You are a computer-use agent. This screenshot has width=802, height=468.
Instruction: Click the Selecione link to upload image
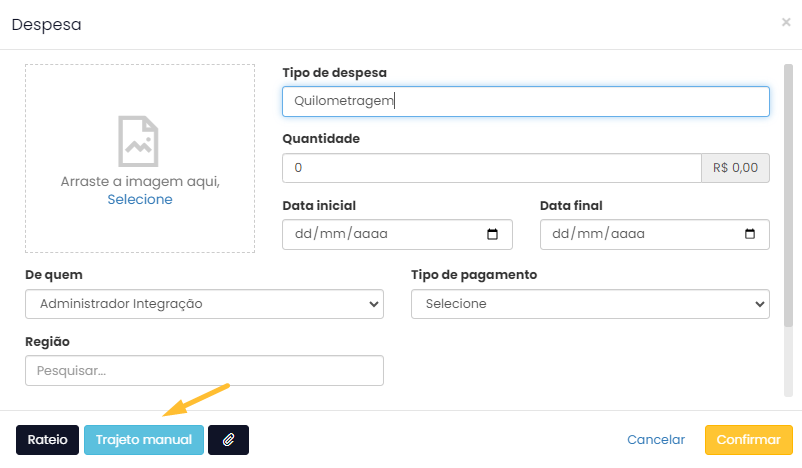[140, 199]
